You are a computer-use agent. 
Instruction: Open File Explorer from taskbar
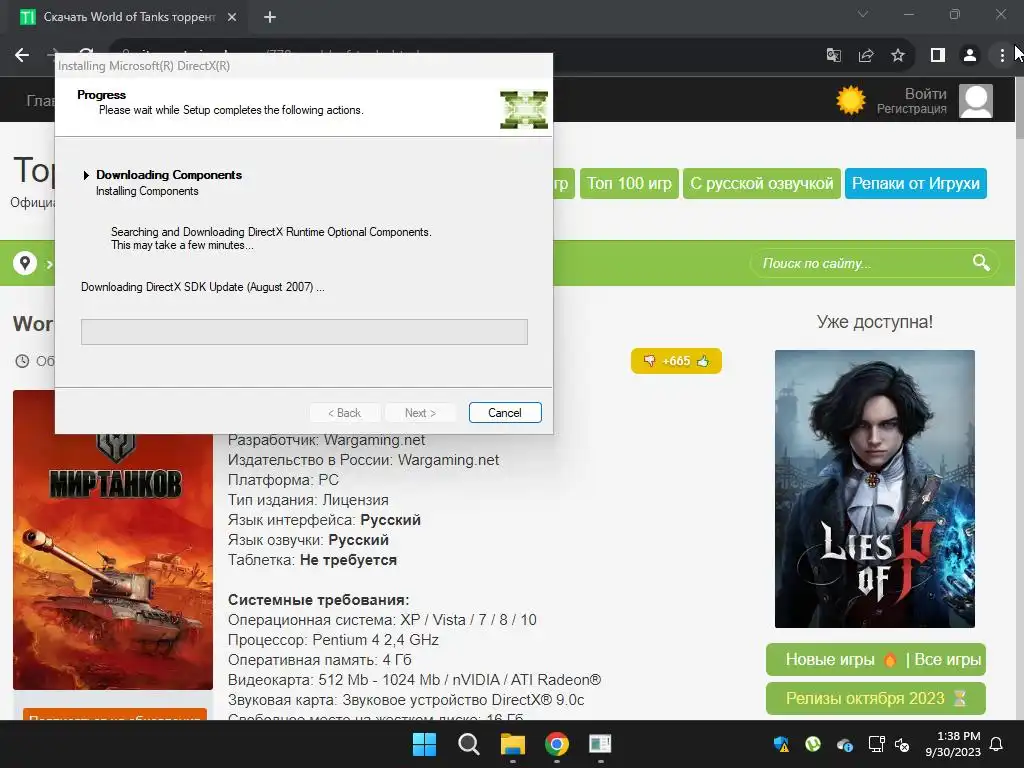click(x=513, y=744)
